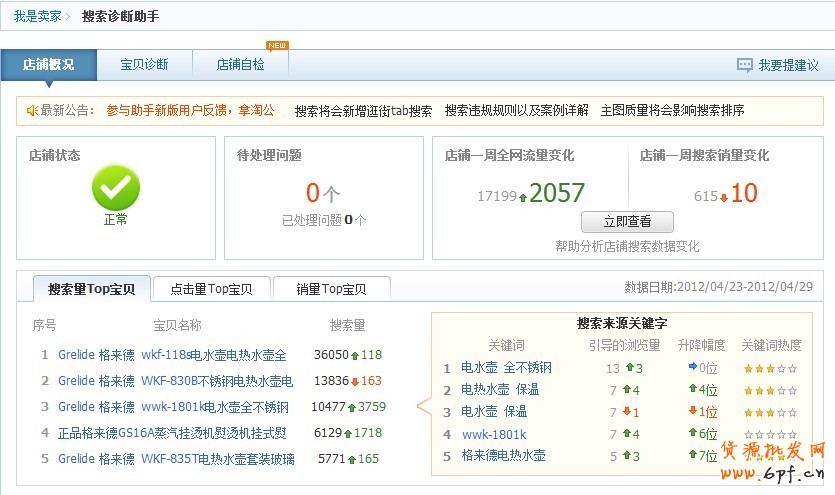The height and width of the screenshot is (495, 835).
Task: Click the NEW badge above 店铺自检
Action: [x=277, y=45]
